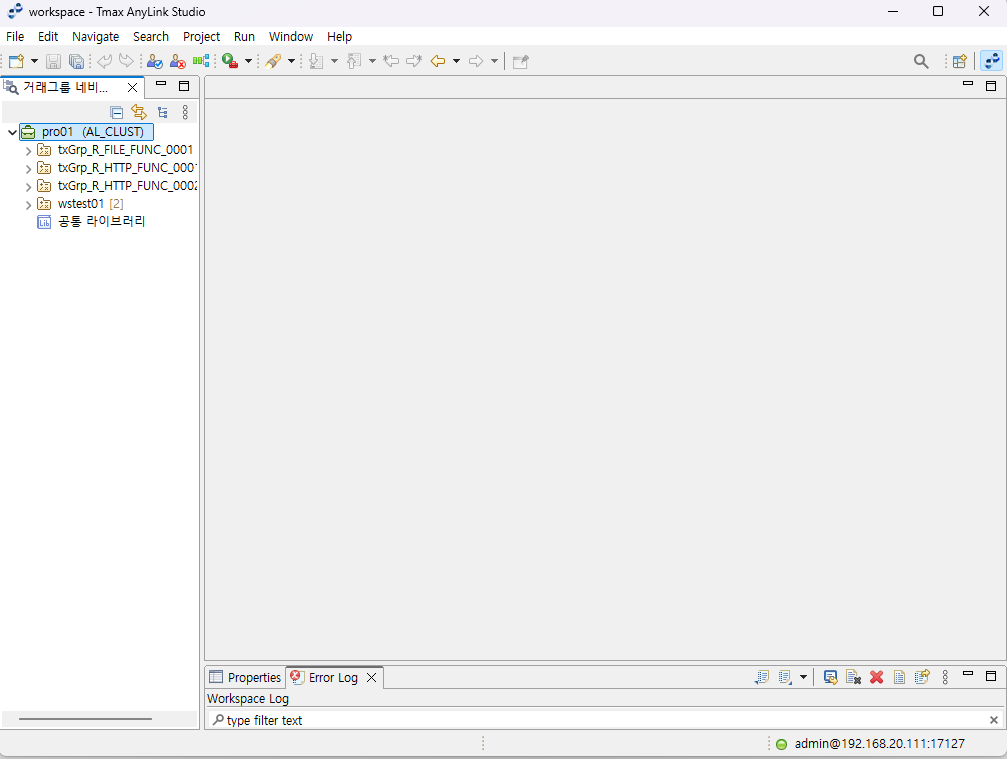Click the user icon with red cross
The width and height of the screenshot is (1007, 759).
coord(178,61)
